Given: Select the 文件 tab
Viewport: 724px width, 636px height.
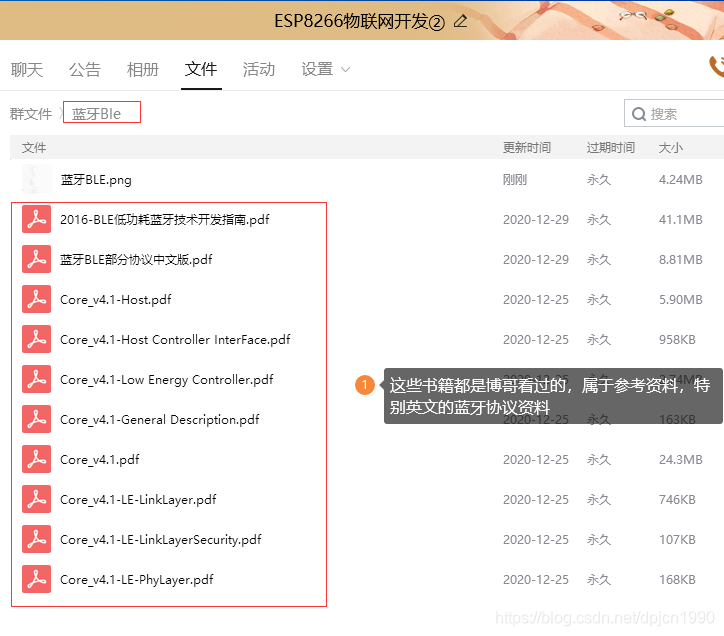Looking at the screenshot, I should tap(201, 70).
